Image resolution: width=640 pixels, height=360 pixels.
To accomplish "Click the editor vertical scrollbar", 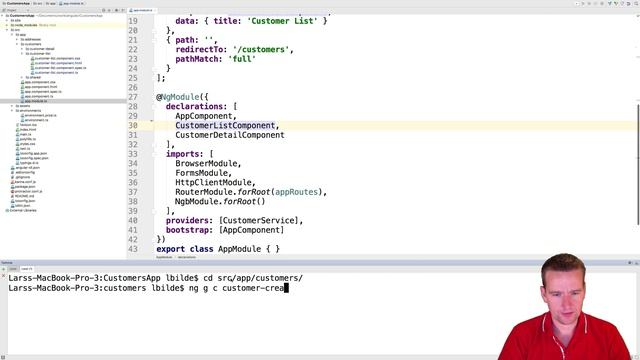I will [638, 164].
